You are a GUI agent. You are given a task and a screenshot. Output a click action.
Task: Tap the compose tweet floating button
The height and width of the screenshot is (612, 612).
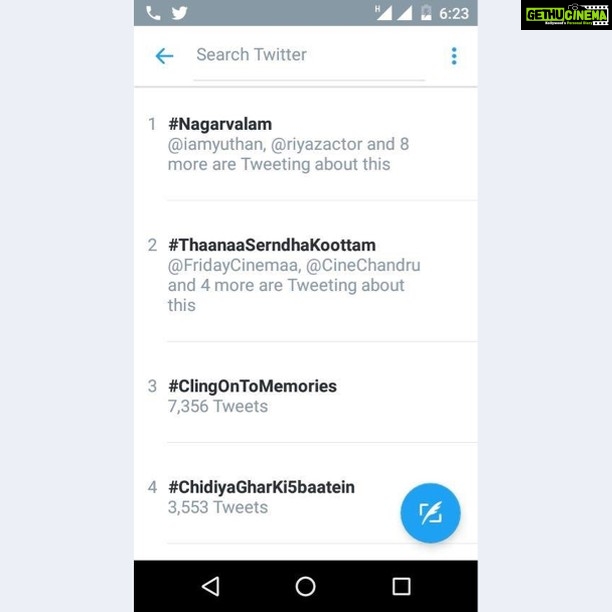point(430,512)
